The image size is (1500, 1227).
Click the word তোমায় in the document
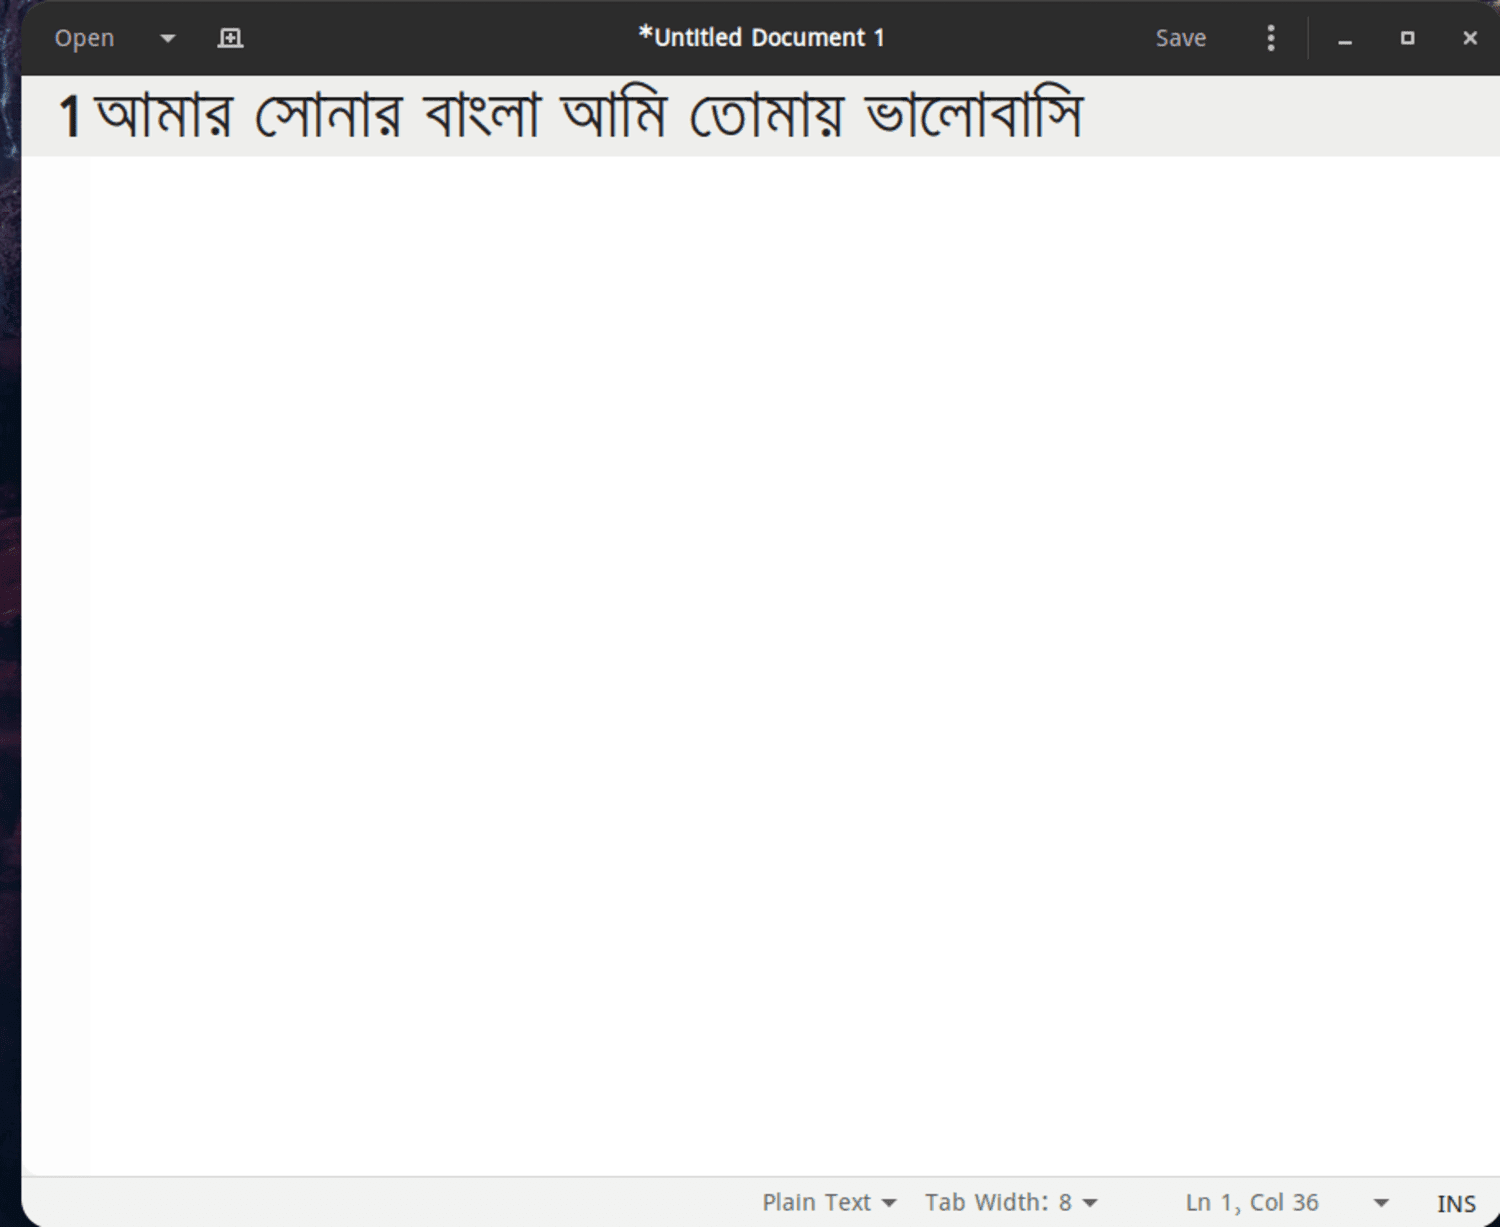[767, 115]
